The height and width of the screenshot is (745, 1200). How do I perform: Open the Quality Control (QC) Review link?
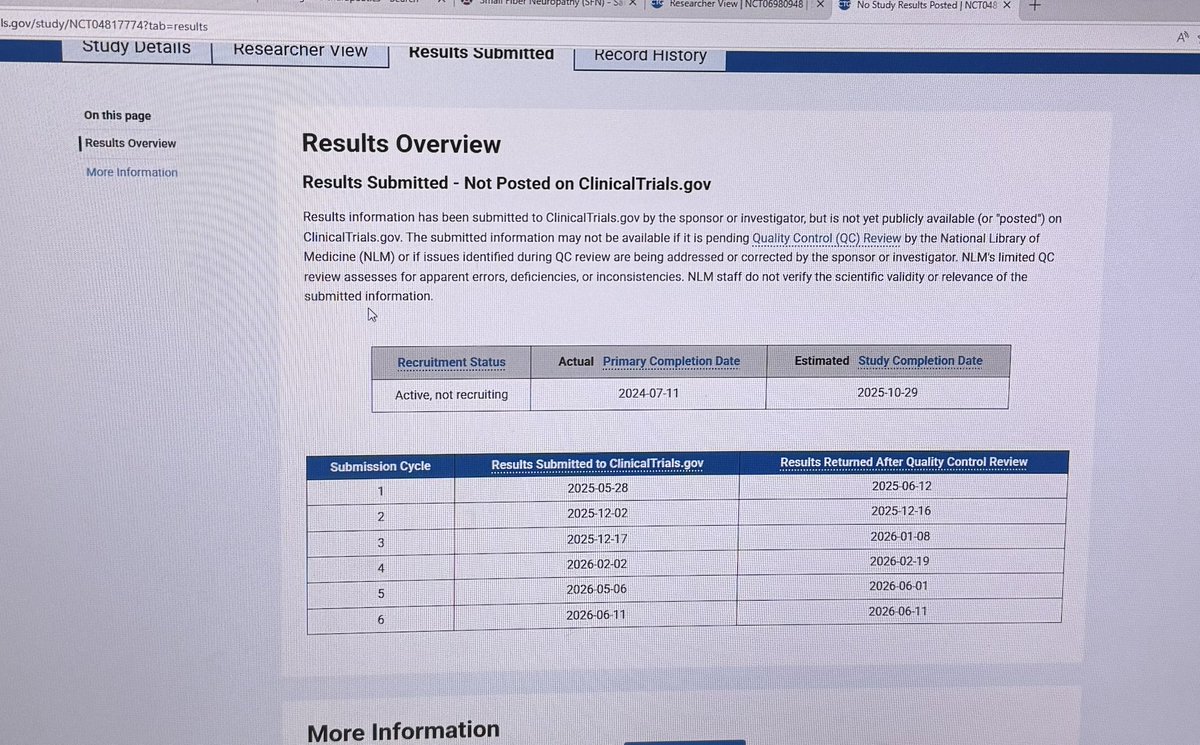coord(827,238)
